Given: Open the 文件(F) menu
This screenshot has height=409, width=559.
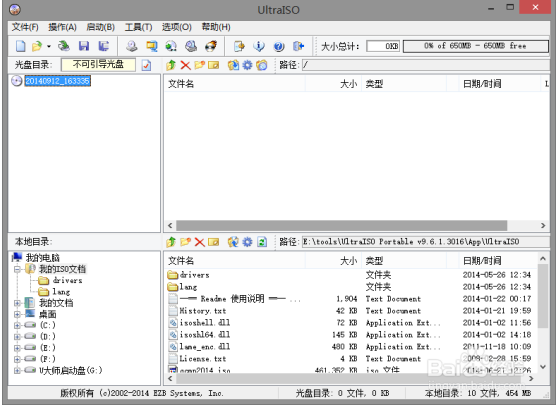Looking at the screenshot, I should click(25, 27).
